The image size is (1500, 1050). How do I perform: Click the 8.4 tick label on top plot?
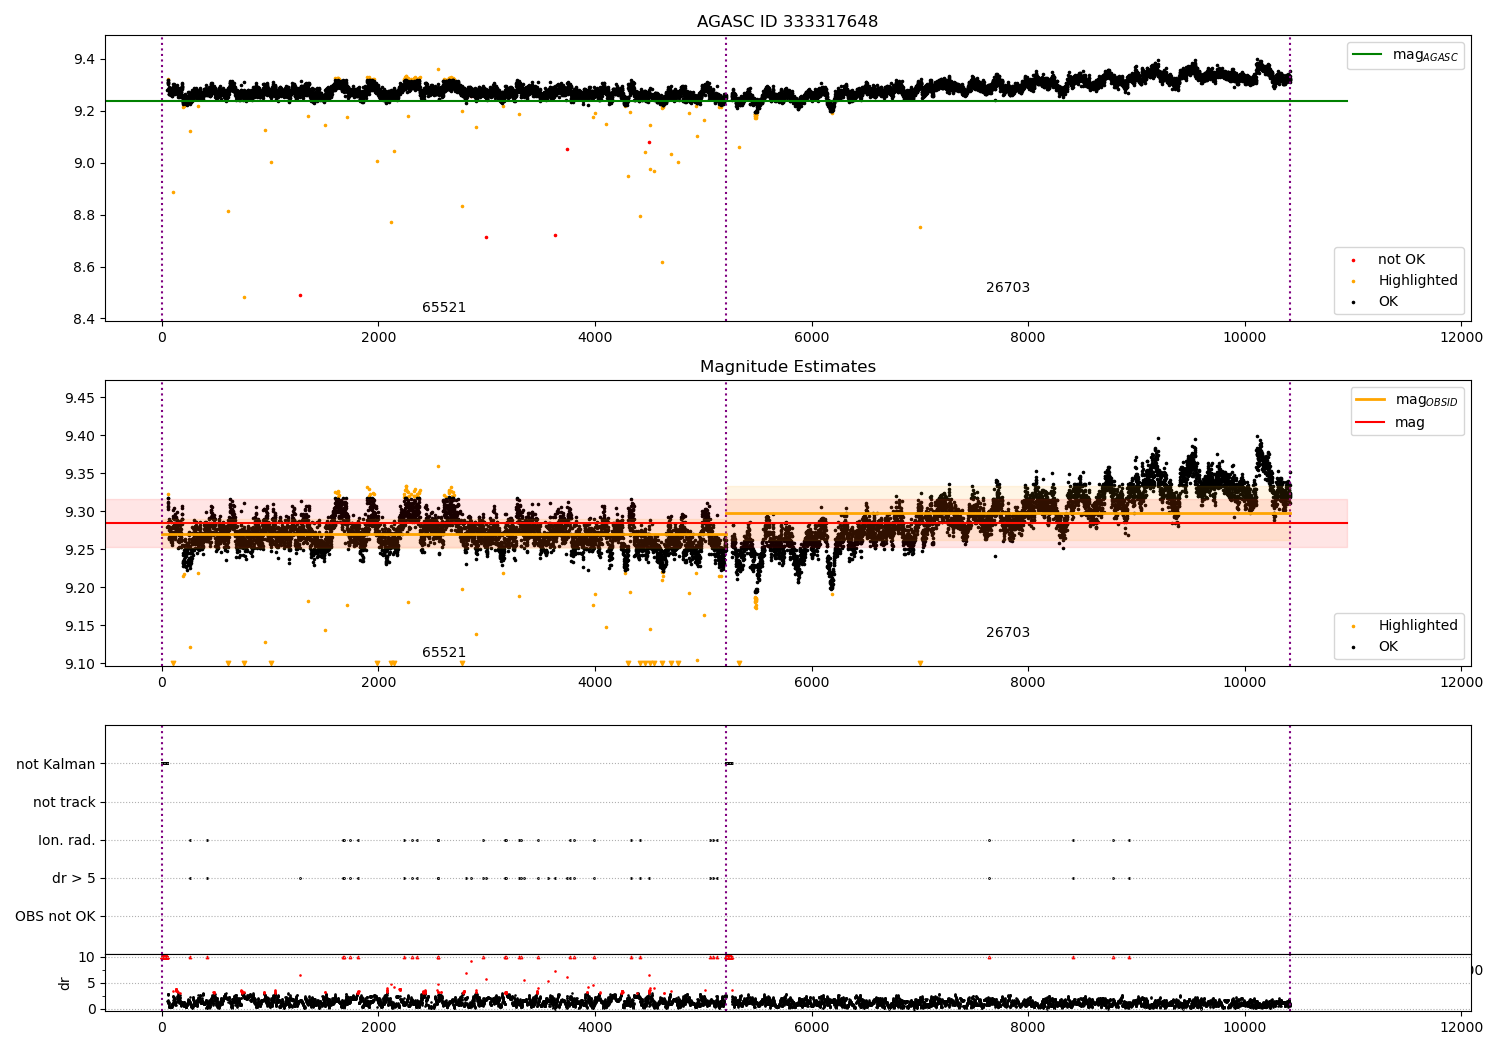click(84, 319)
